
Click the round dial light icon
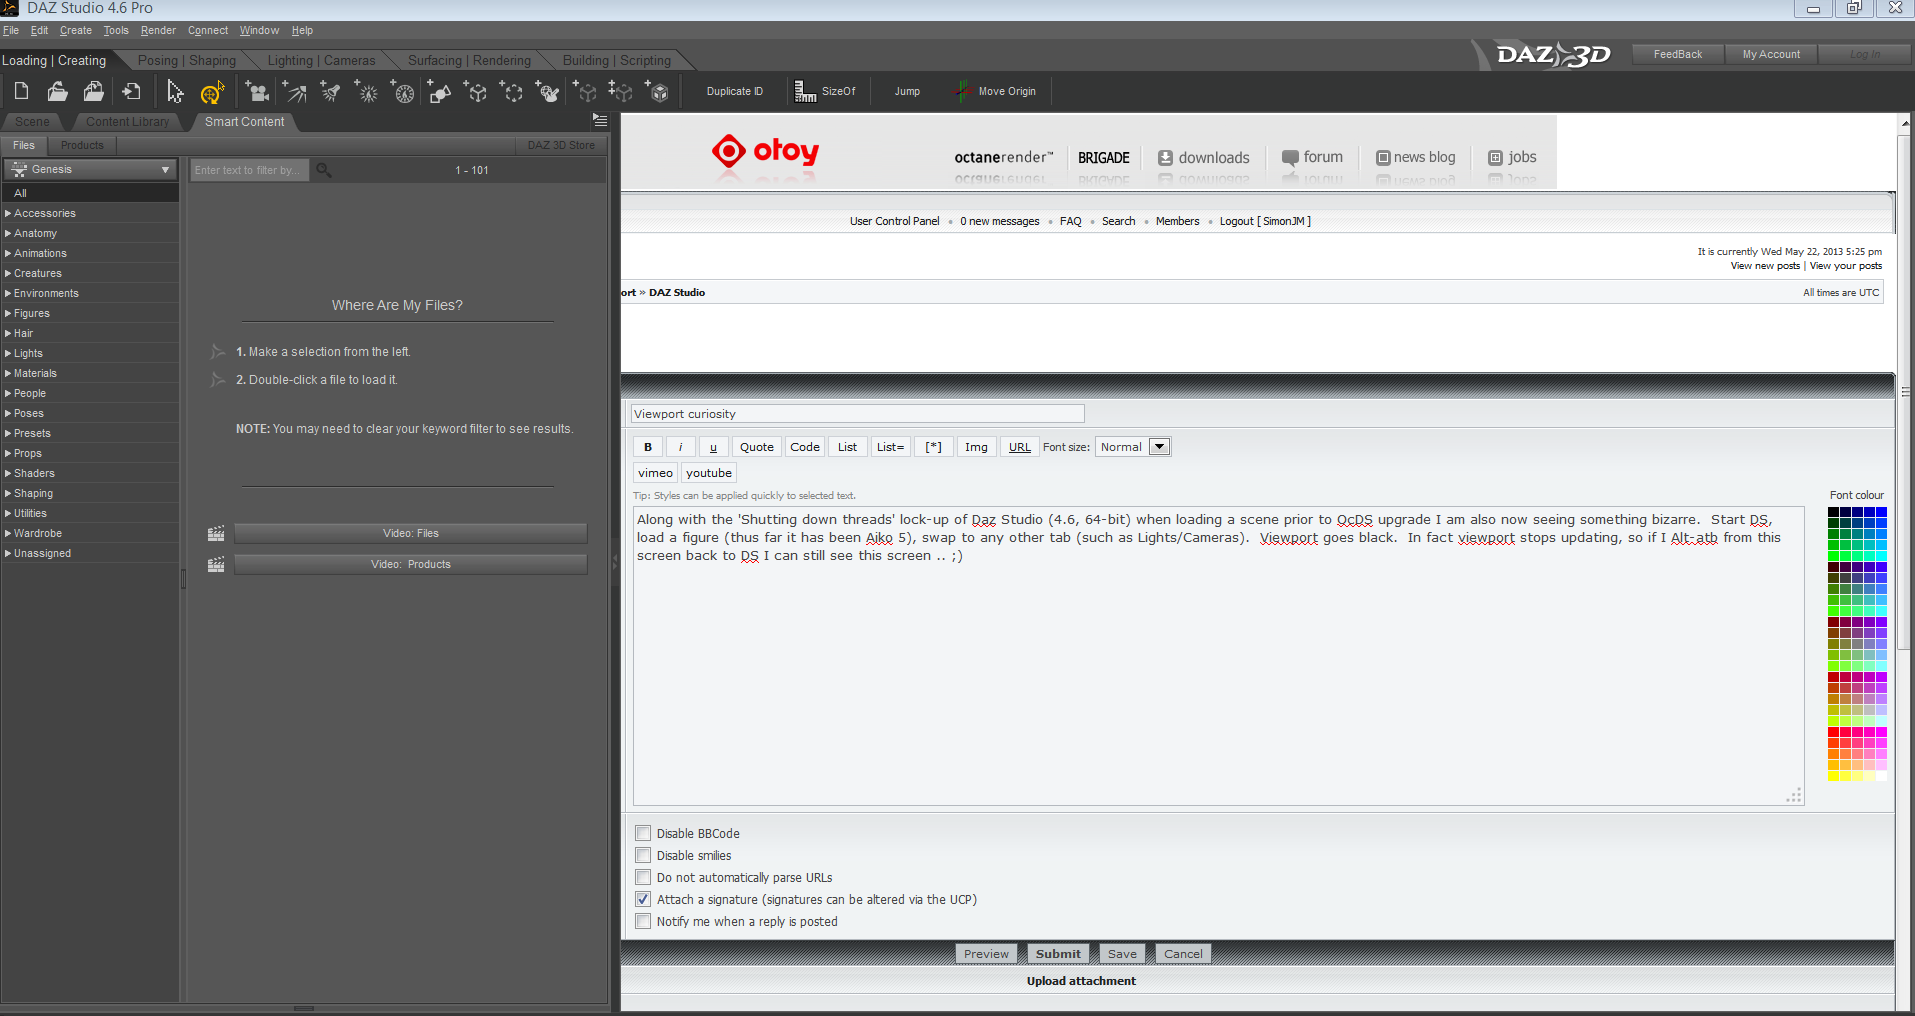pos(403,93)
